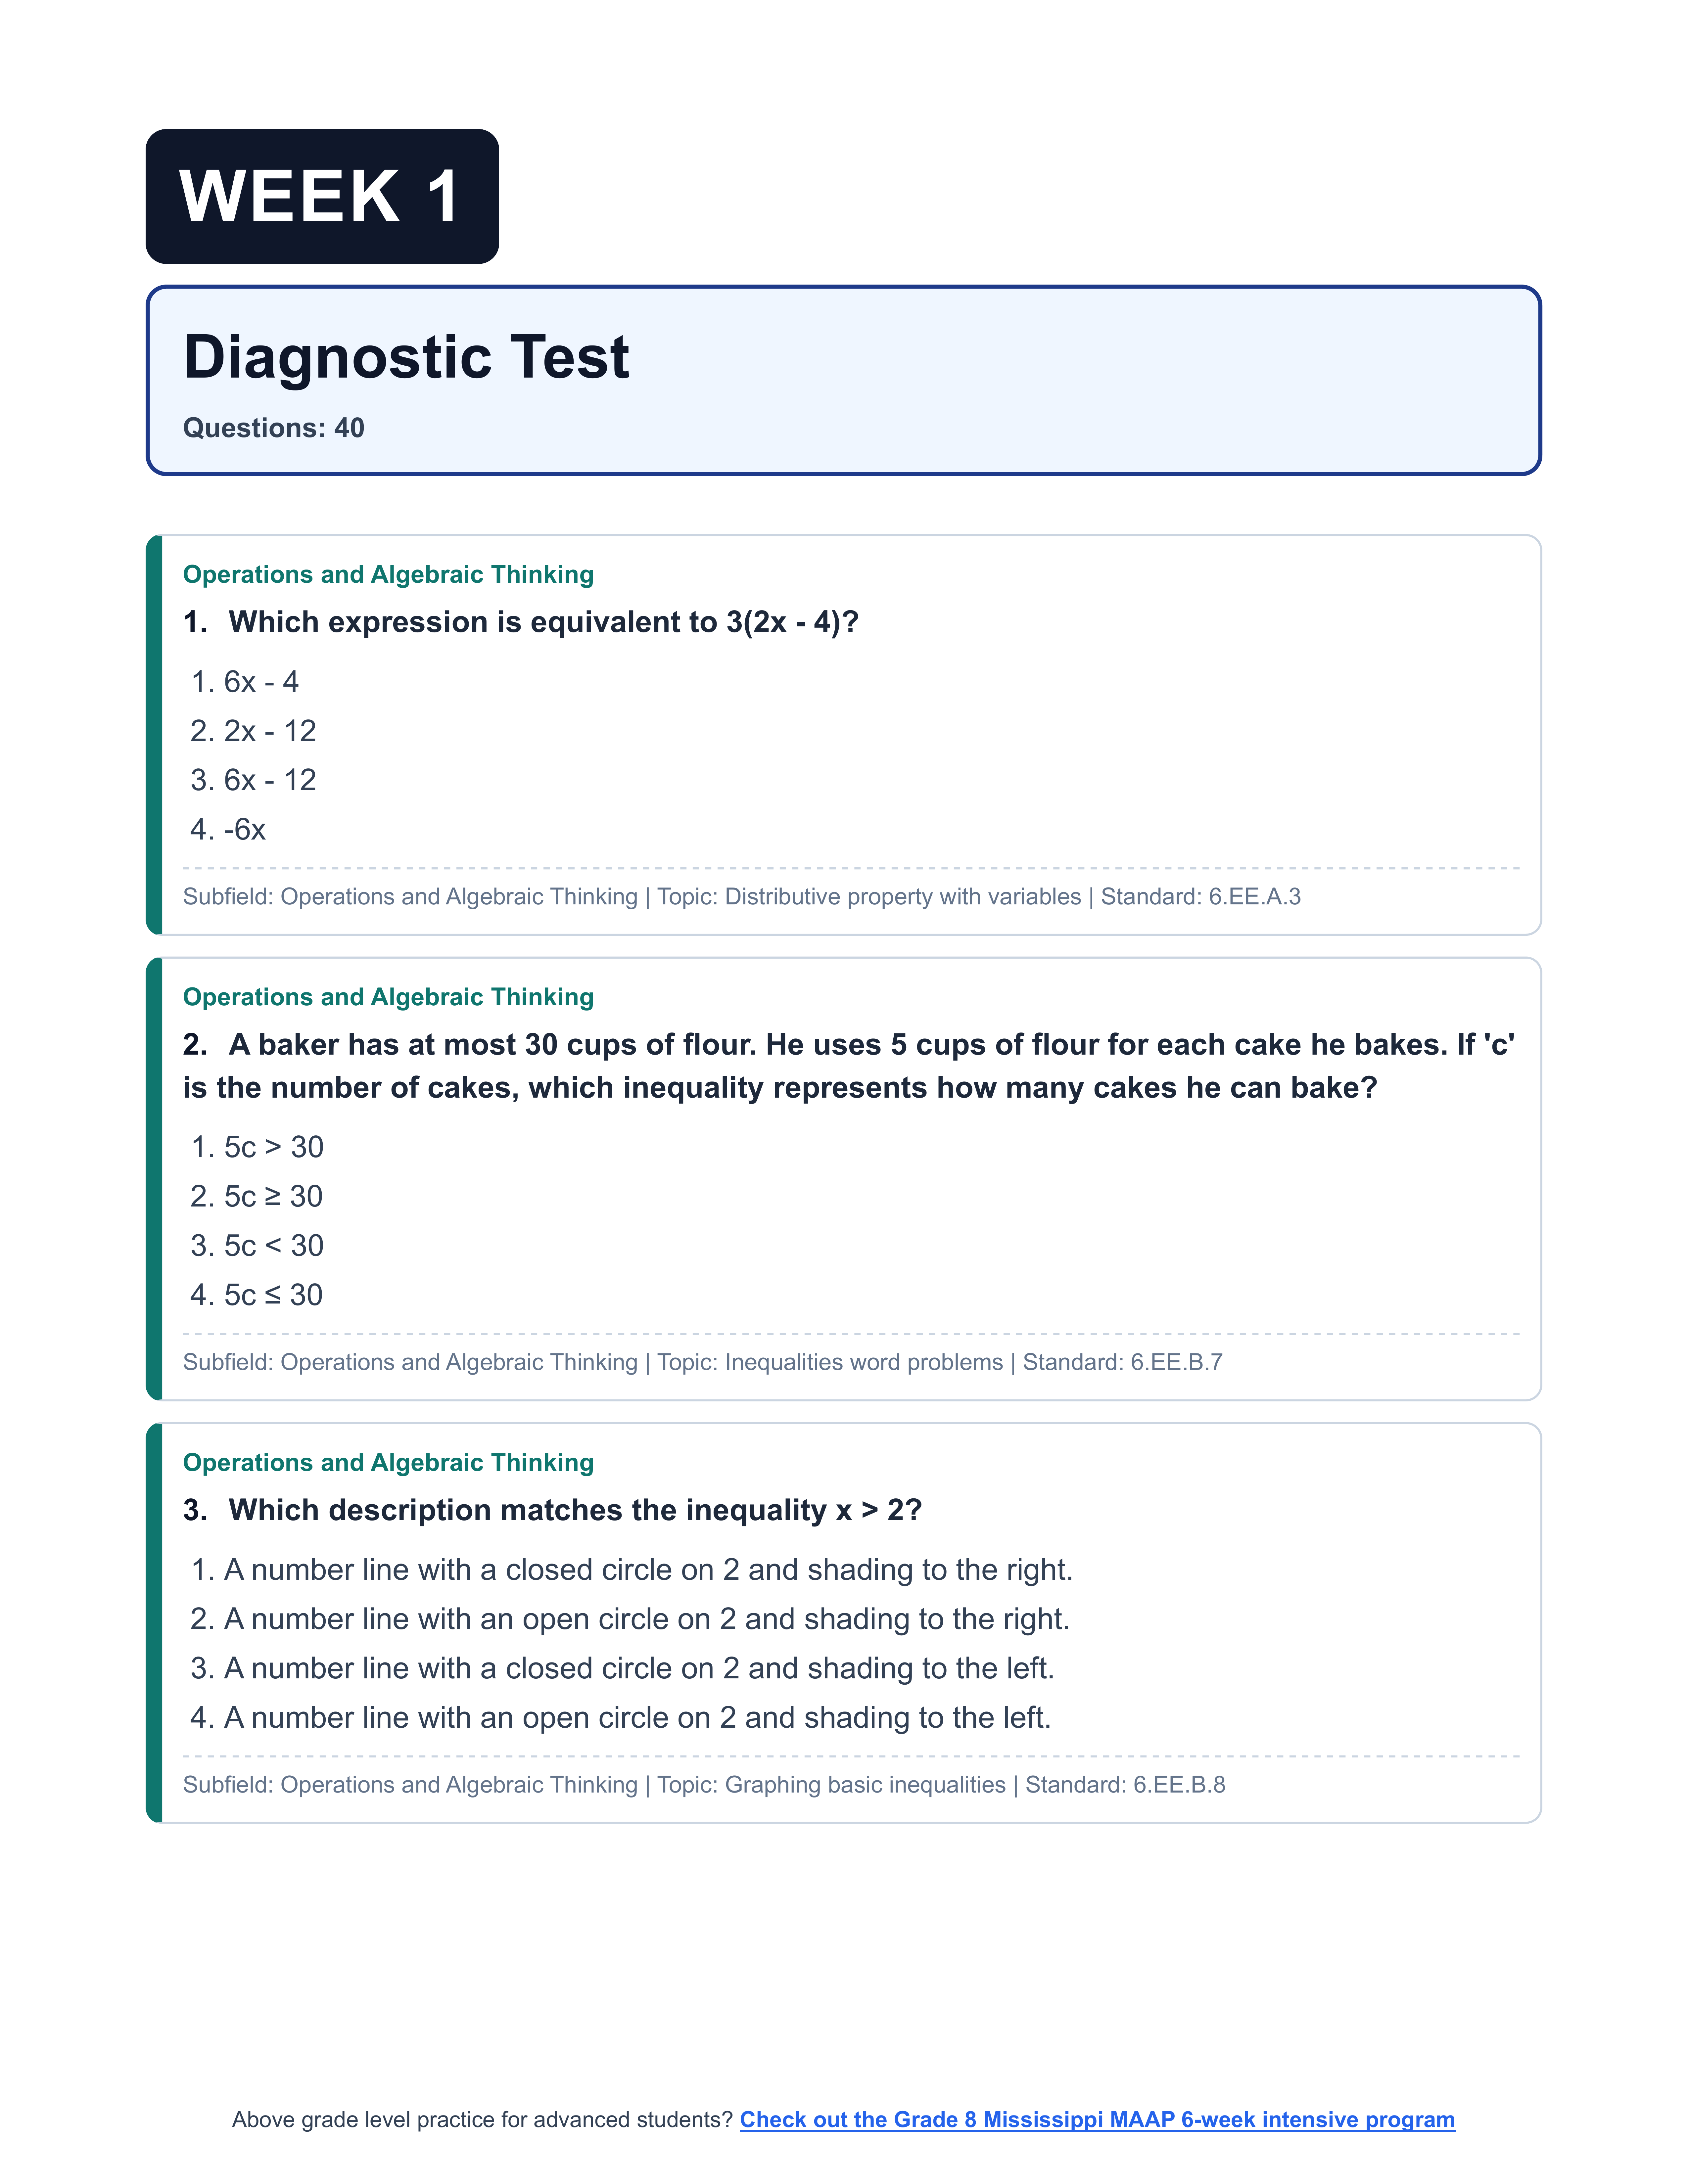Click the baker flour question text
This screenshot has width=1688, height=2184.
[x=848, y=1066]
